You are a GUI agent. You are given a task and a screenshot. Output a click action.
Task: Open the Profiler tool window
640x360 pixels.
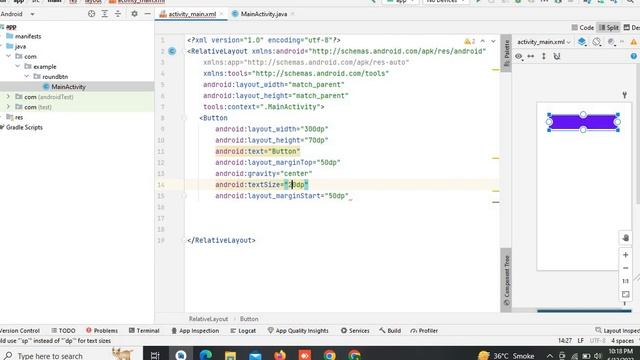pos(424,331)
